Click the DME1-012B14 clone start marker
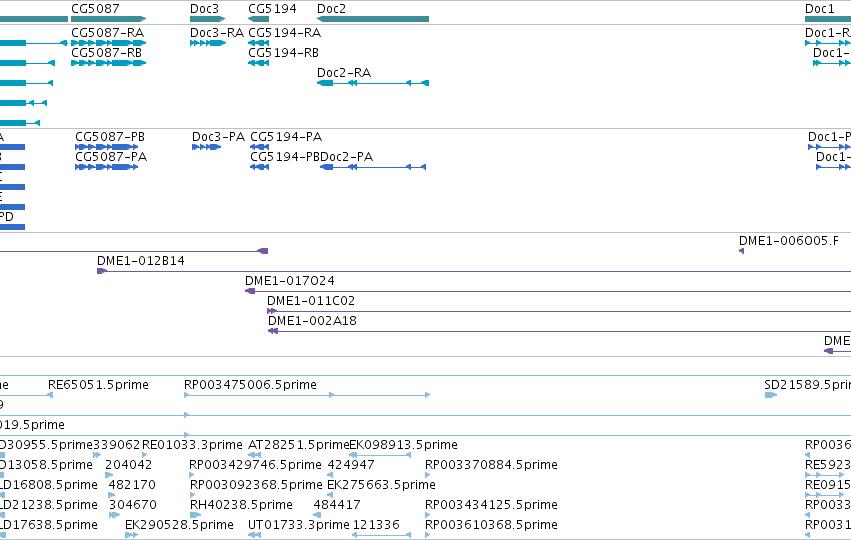 click(x=101, y=271)
